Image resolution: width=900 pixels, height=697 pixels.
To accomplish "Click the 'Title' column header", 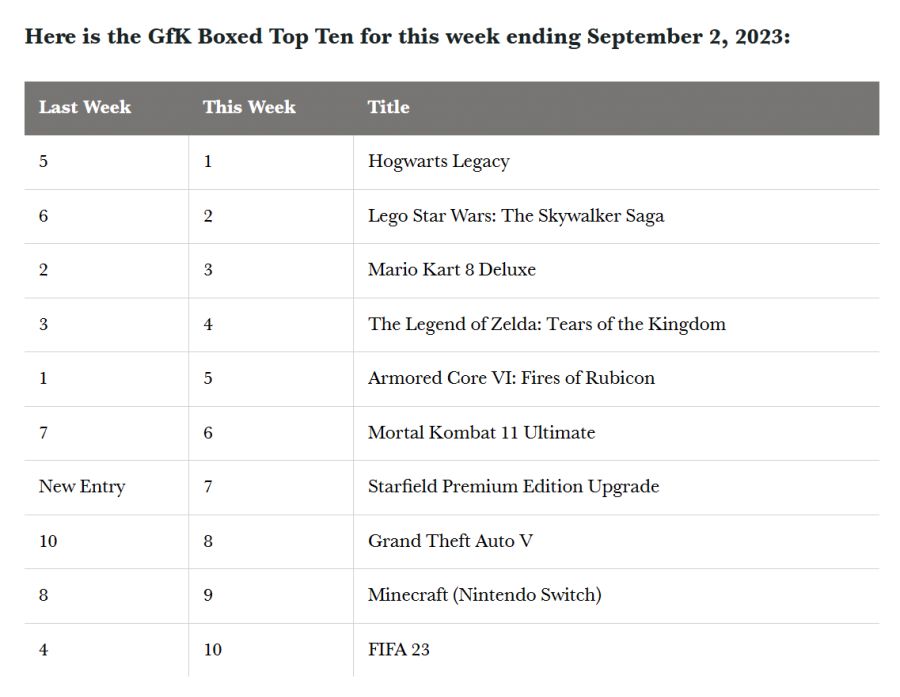I will point(388,107).
